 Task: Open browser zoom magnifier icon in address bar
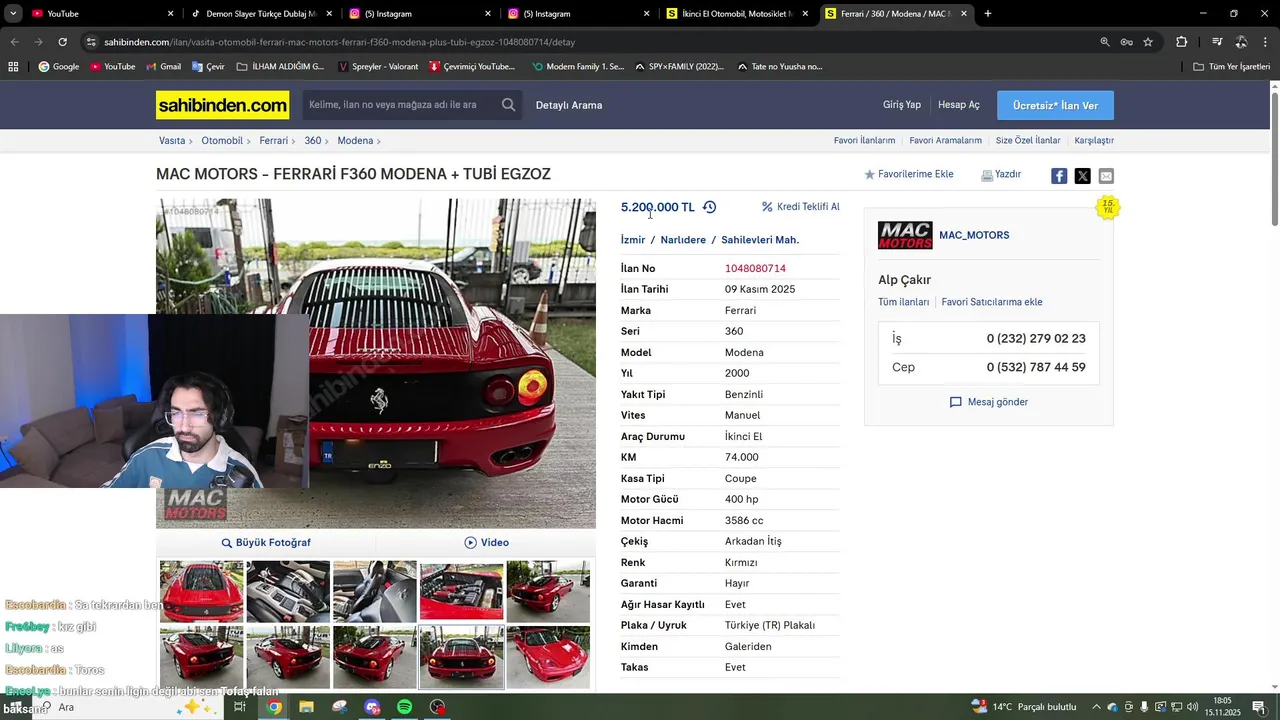point(1105,42)
